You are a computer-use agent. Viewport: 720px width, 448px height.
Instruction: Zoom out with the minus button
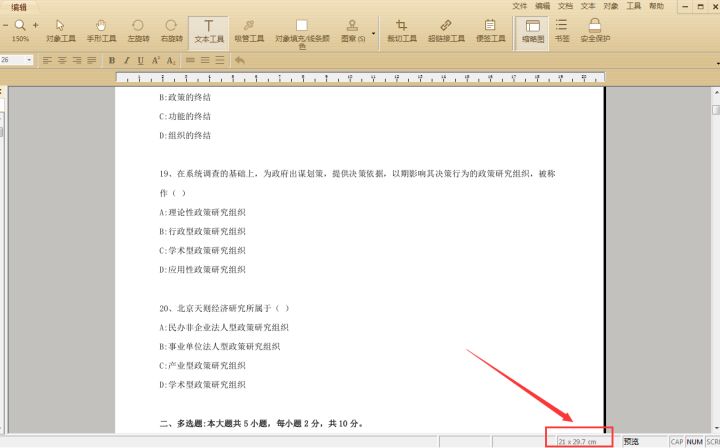[x=6, y=25]
